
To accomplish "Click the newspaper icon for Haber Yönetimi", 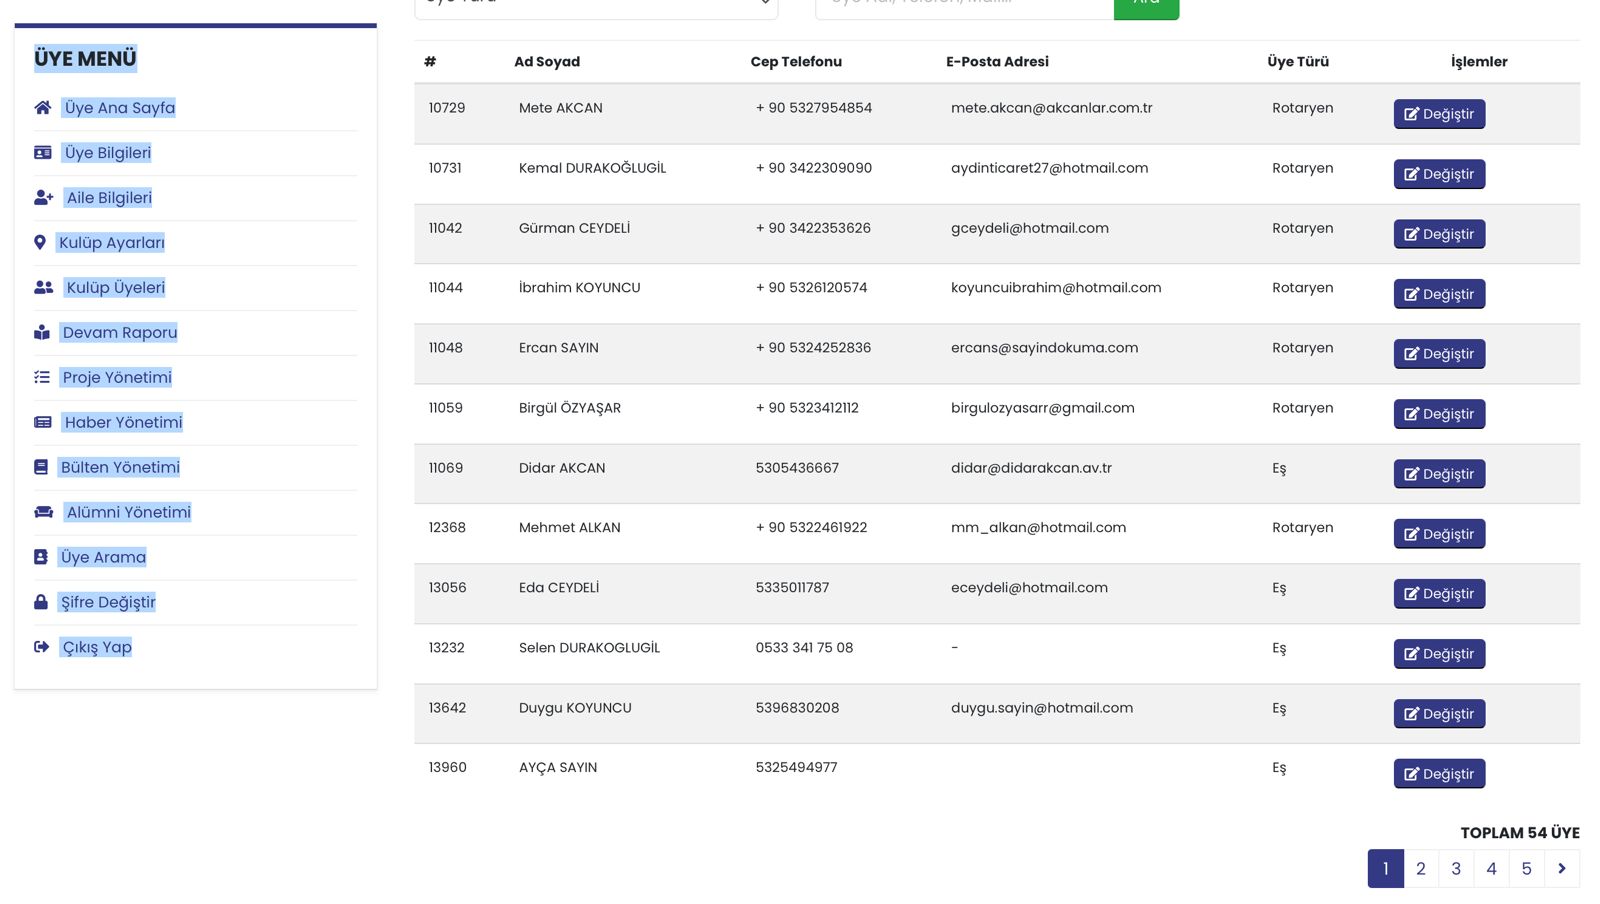I will pos(42,423).
